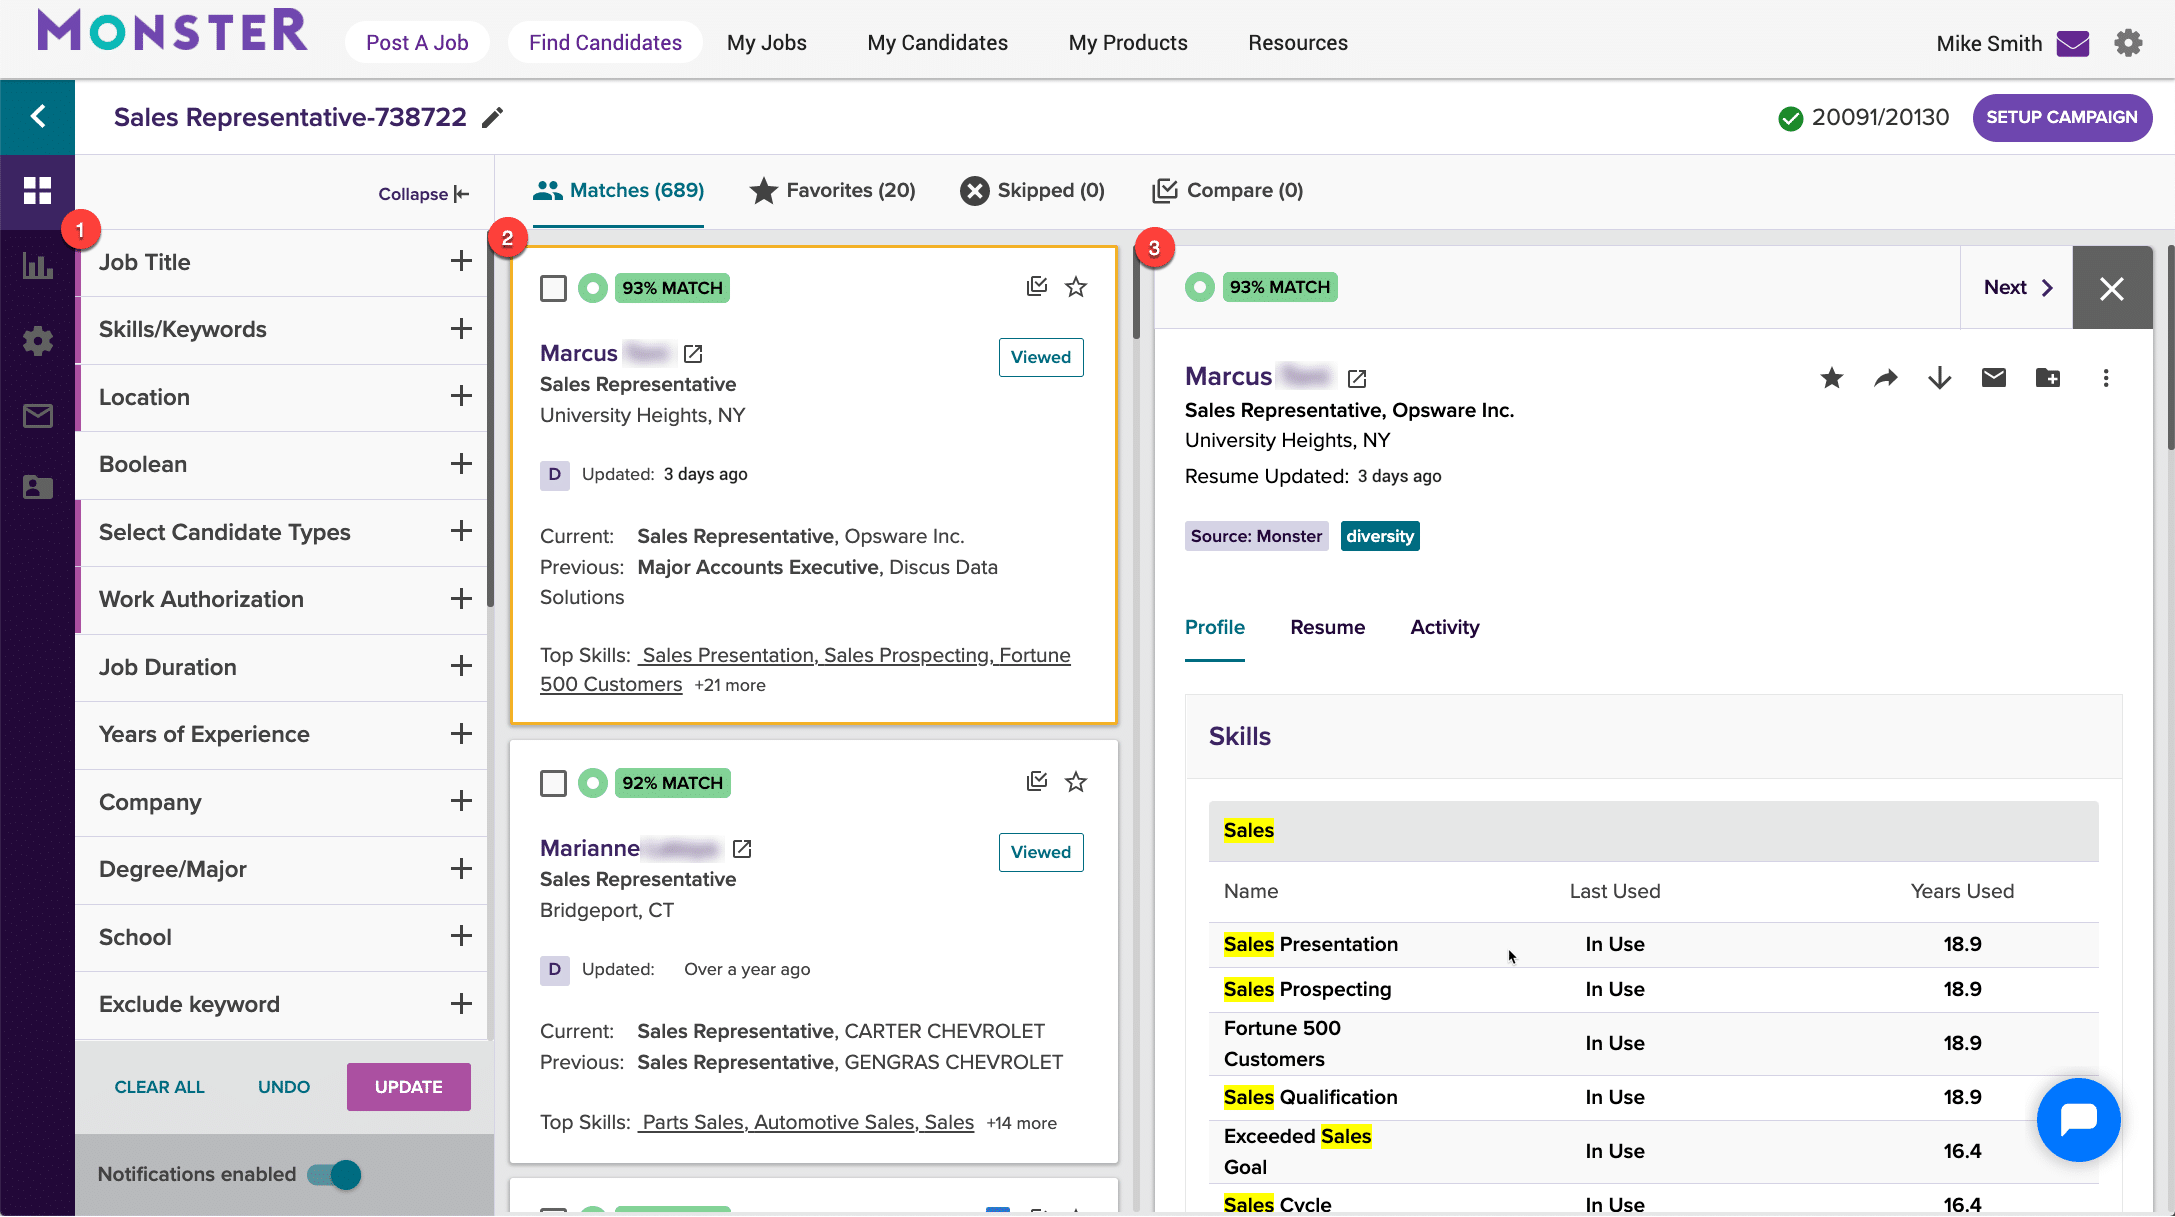Toggle the Notifications enabled switch
This screenshot has width=2175, height=1217.
(x=335, y=1174)
